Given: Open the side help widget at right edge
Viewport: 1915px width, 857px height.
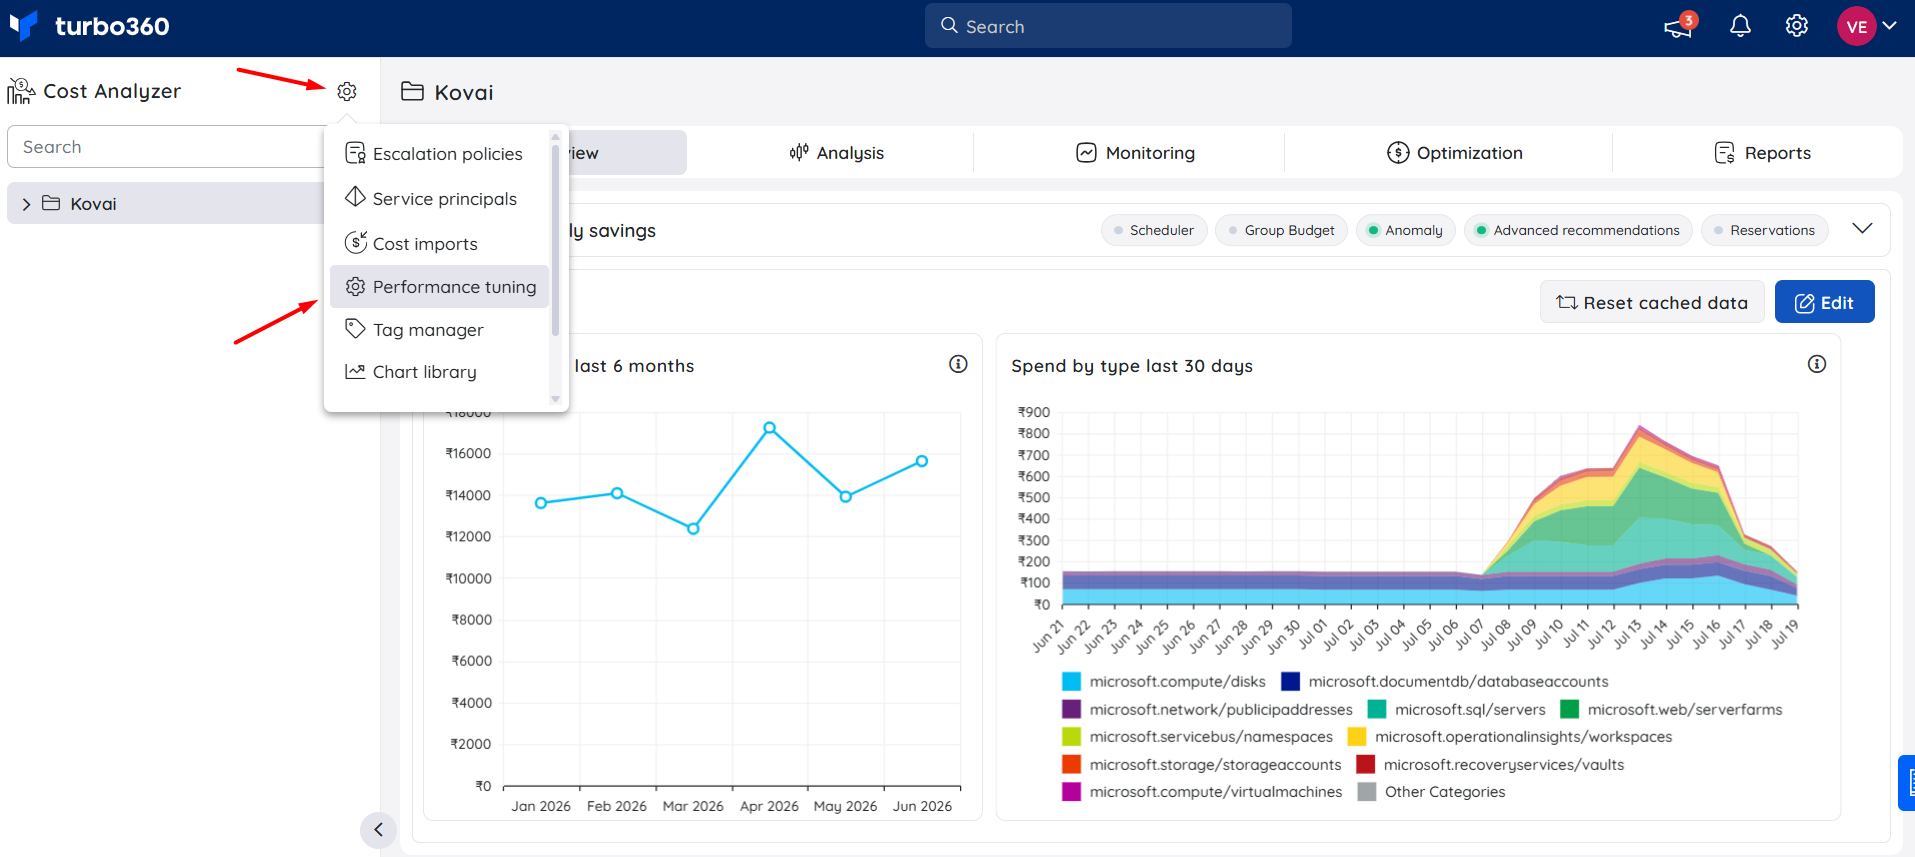Looking at the screenshot, I should coord(1906,783).
